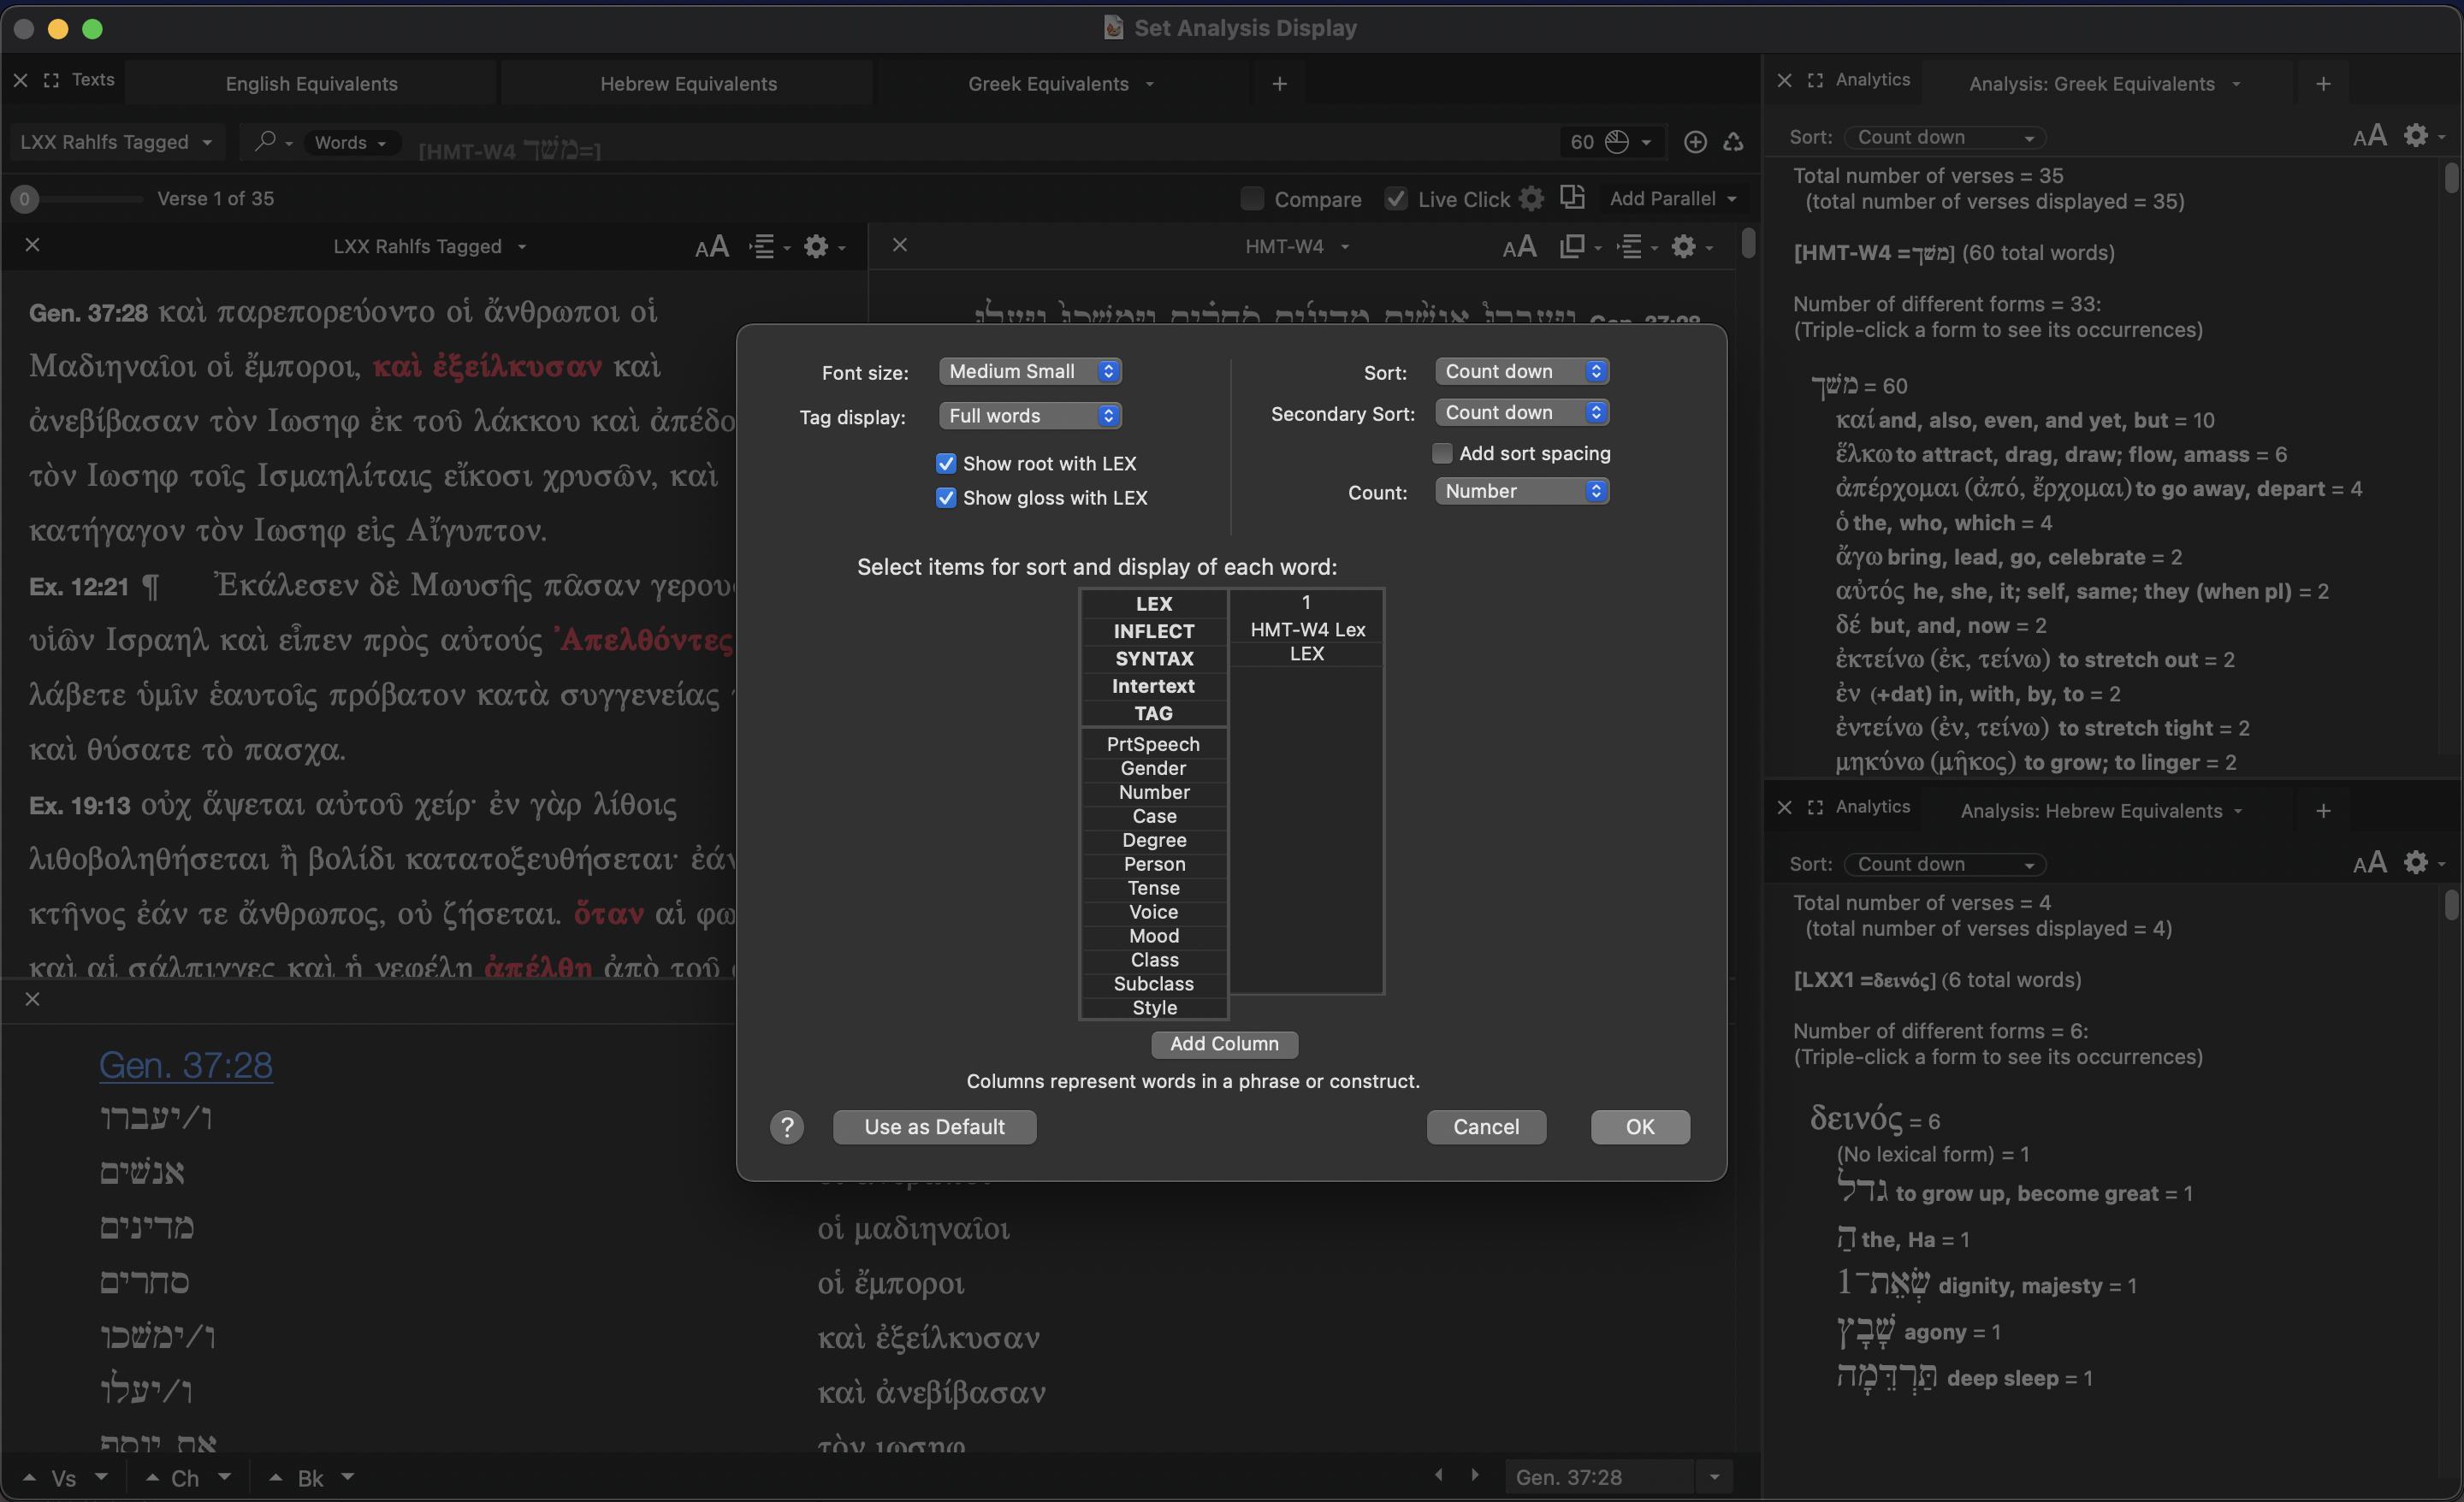Select the INFLECT item in the list

(1153, 631)
